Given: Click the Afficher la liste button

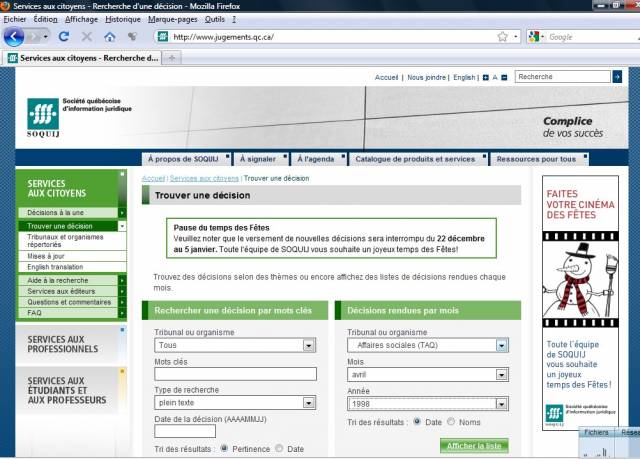Looking at the screenshot, I should pyautogui.click(x=475, y=446).
